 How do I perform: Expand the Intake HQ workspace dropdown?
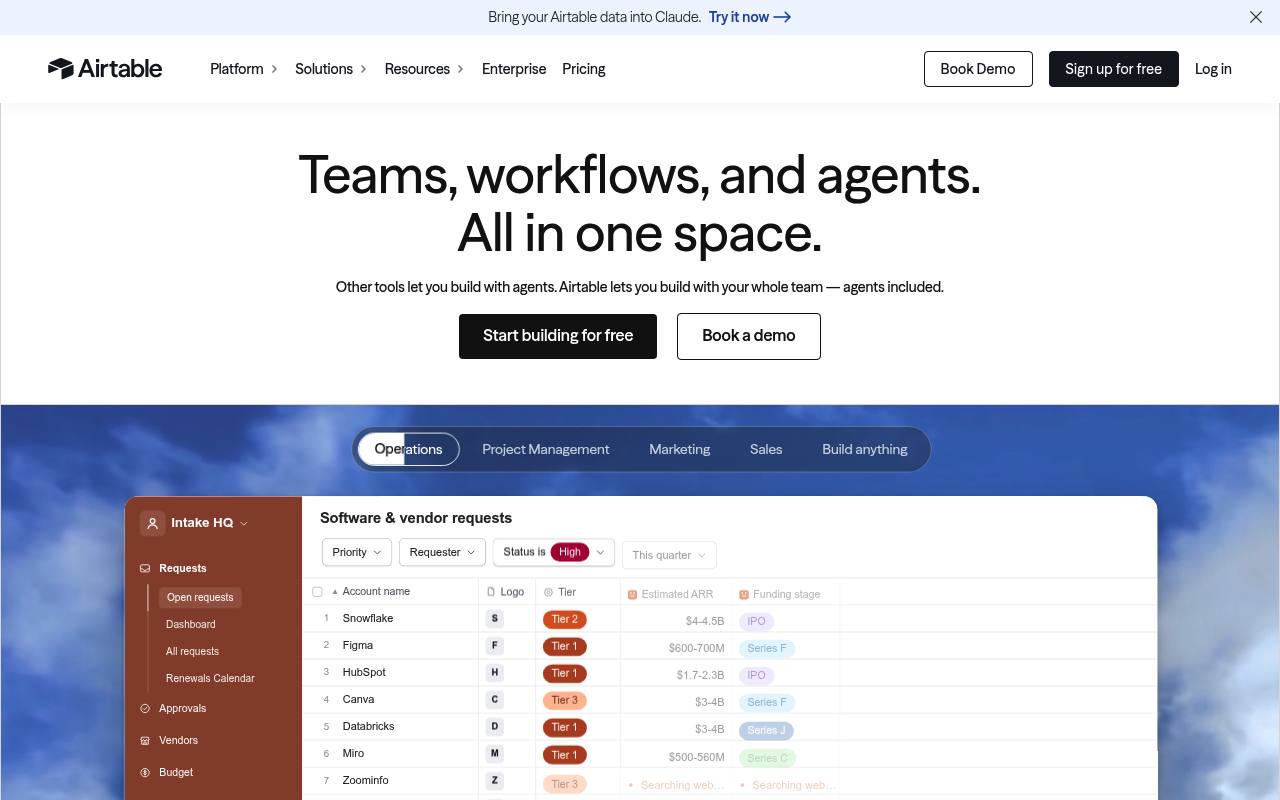[x=244, y=523]
